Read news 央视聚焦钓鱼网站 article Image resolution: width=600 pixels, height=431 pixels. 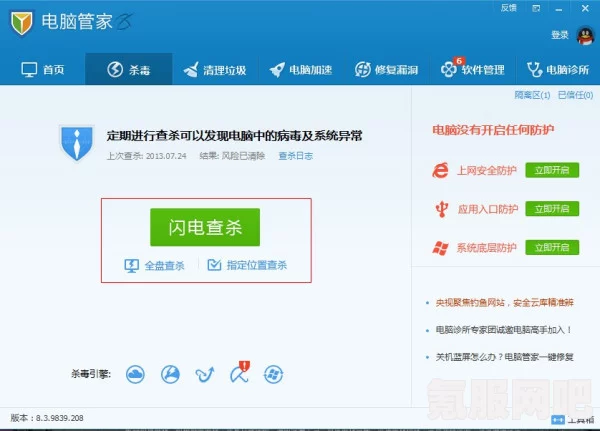504,303
